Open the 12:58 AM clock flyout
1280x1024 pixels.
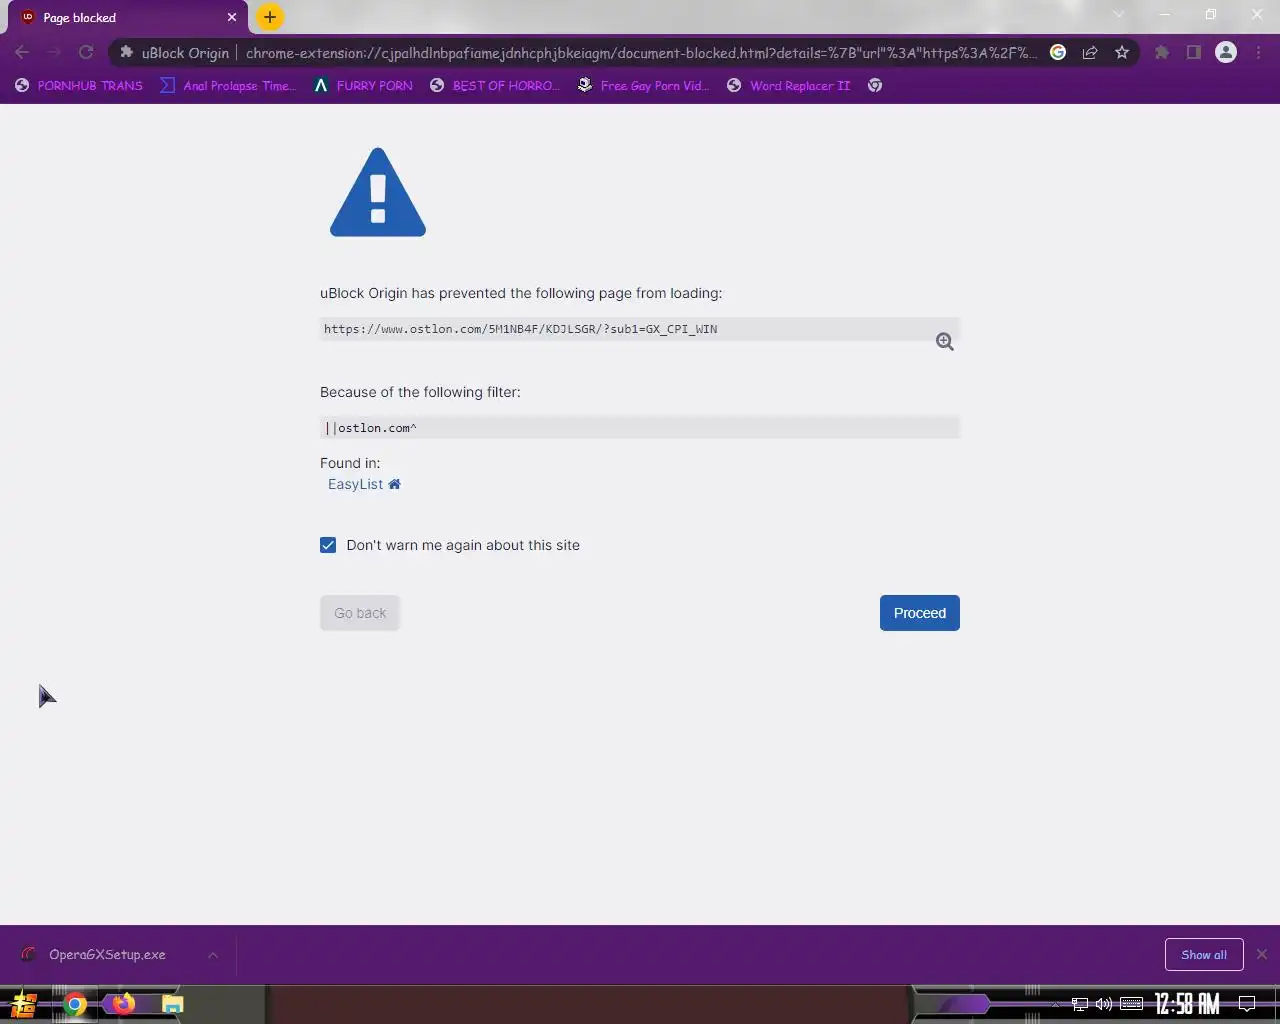tap(1187, 1004)
